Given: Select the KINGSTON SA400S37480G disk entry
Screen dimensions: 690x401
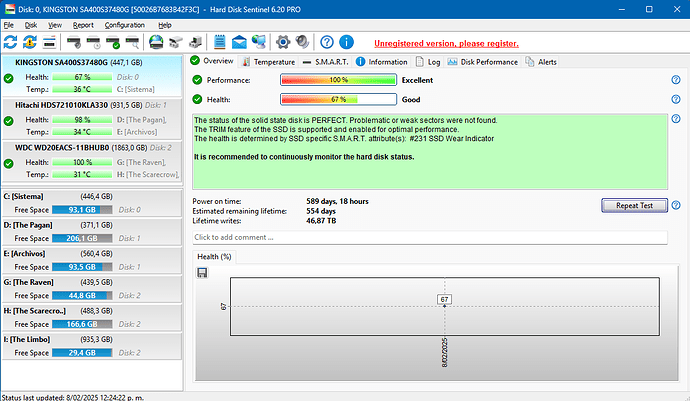Looking at the screenshot, I should point(92,76).
